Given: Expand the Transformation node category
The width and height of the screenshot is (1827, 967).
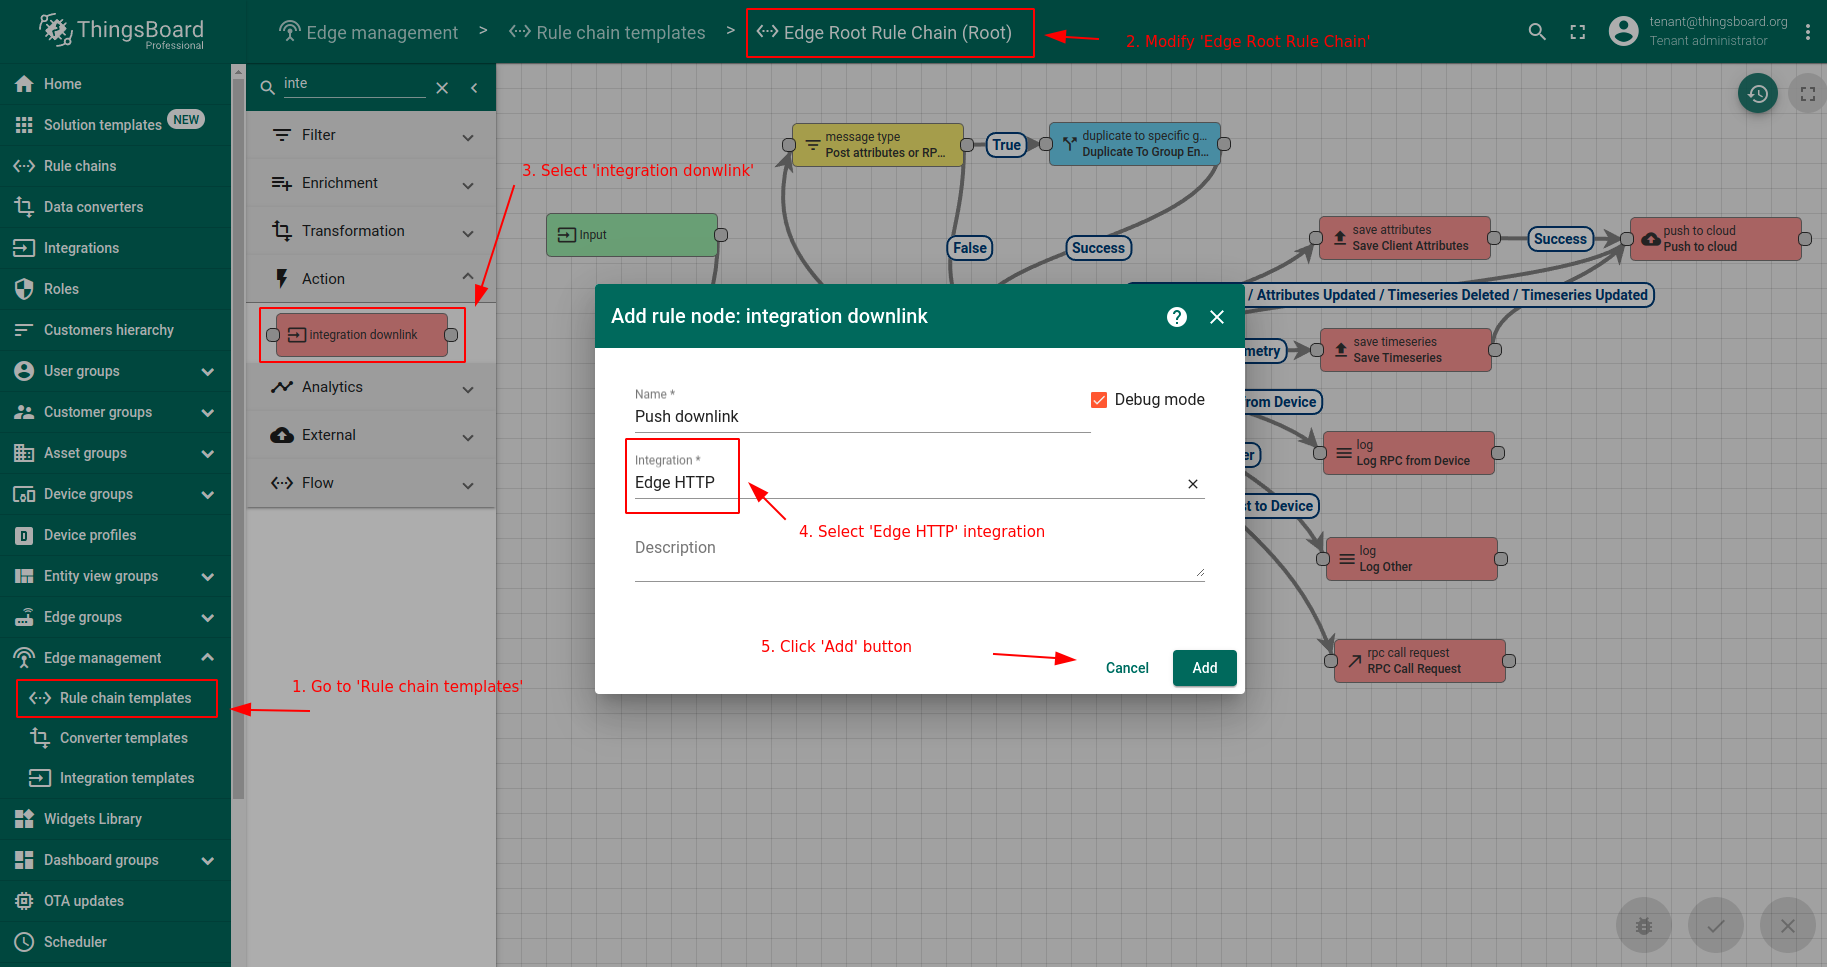Looking at the screenshot, I should click(x=371, y=231).
